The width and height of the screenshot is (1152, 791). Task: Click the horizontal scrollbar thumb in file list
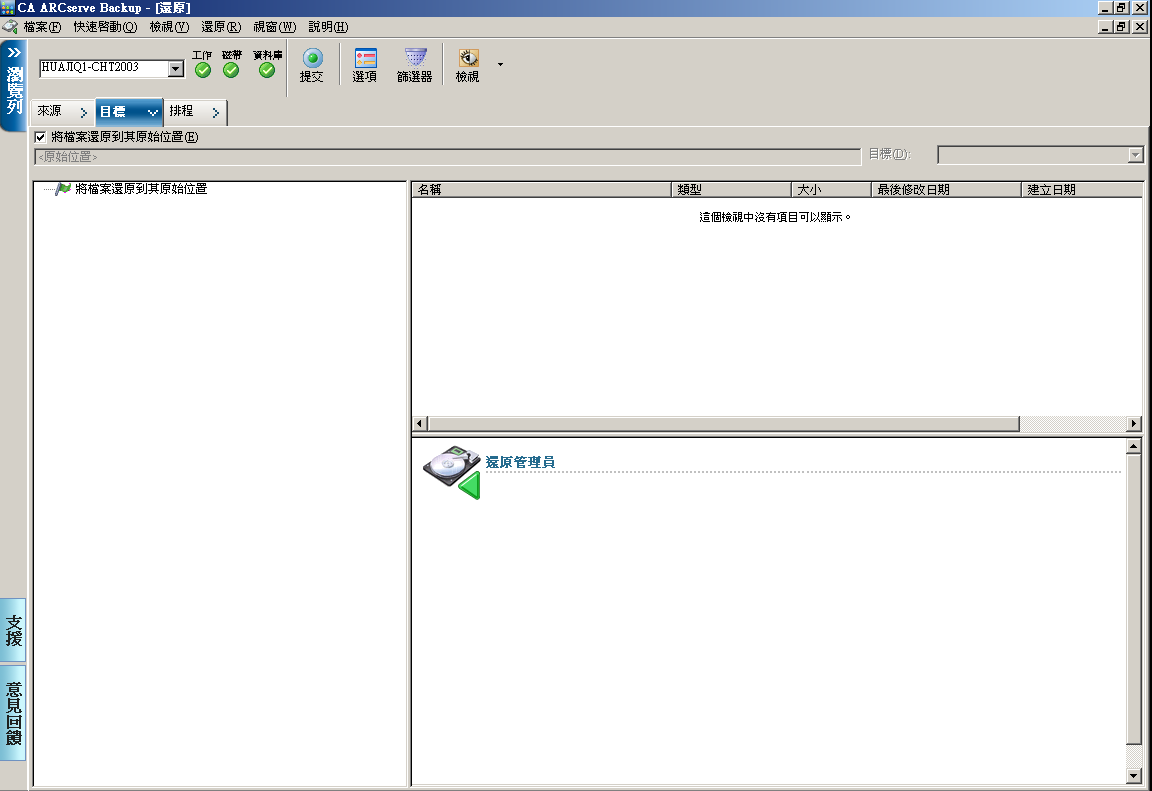coord(724,424)
